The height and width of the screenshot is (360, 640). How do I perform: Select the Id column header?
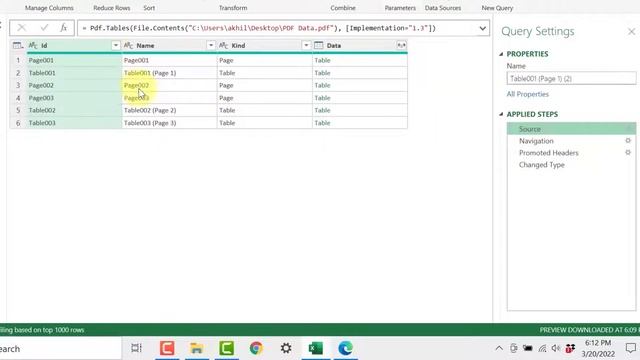click(x=74, y=45)
